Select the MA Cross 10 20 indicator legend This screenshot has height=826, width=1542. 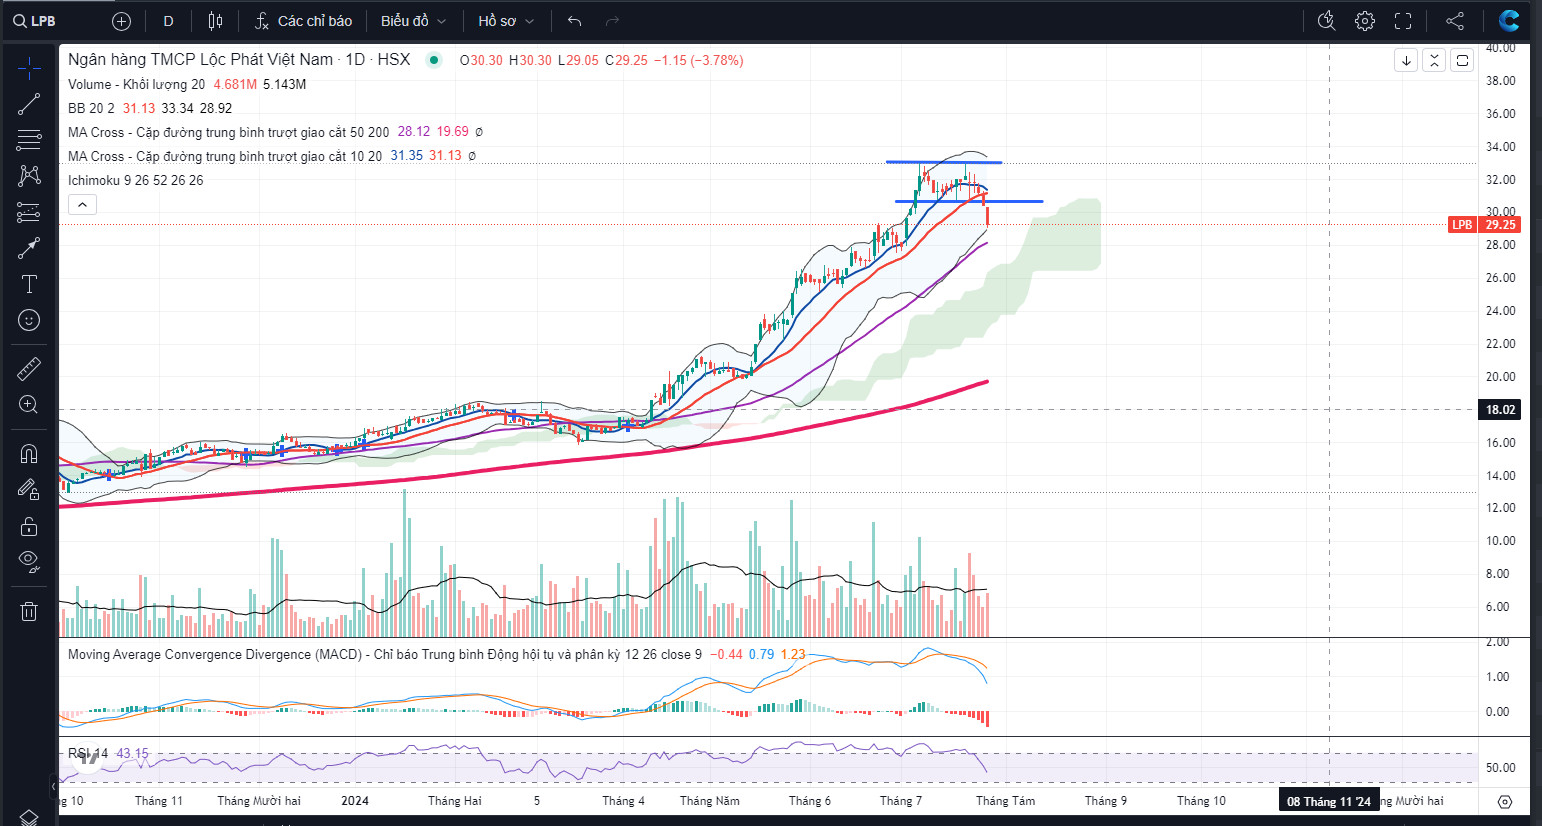(x=225, y=157)
